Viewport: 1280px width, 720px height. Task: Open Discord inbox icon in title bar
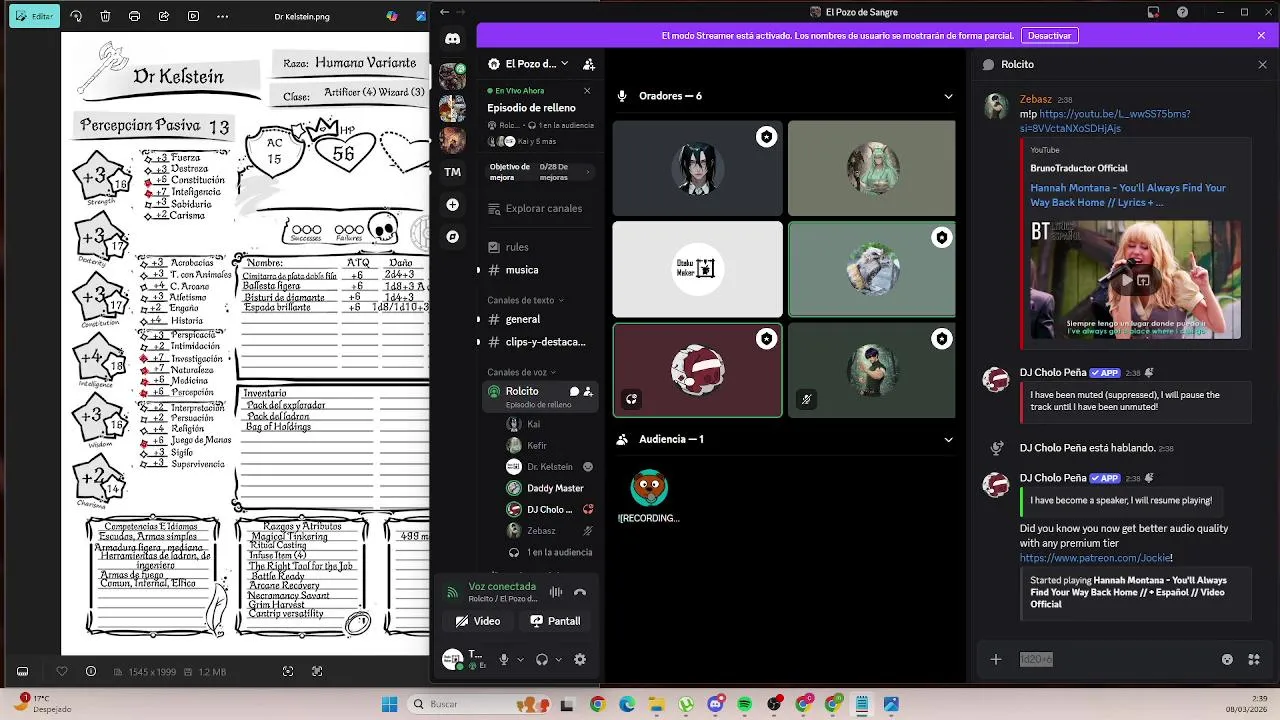pyautogui.click(x=1153, y=12)
